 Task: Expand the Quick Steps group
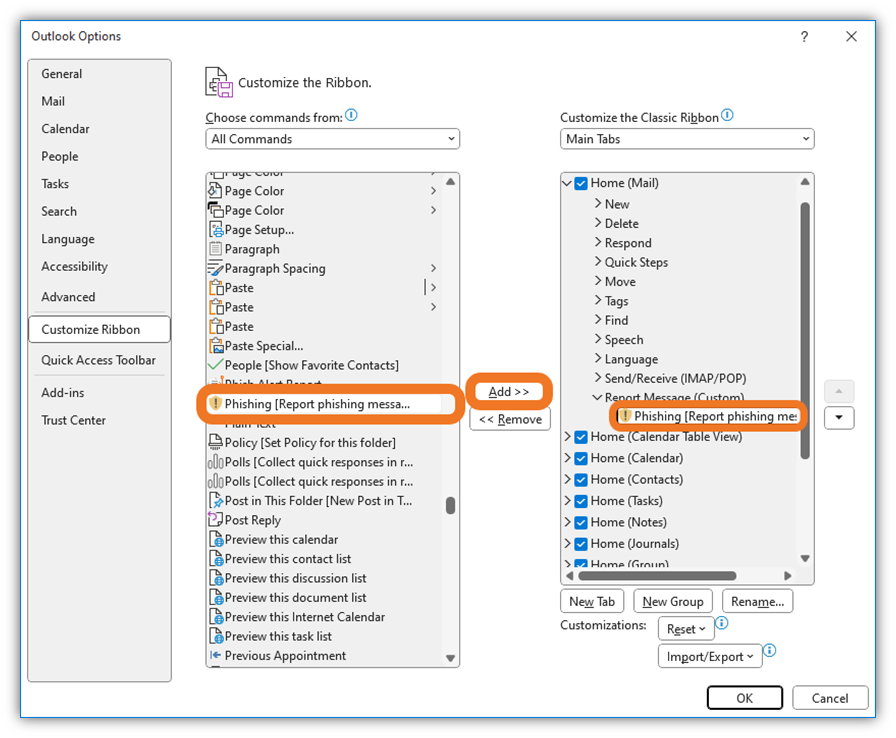coord(598,262)
